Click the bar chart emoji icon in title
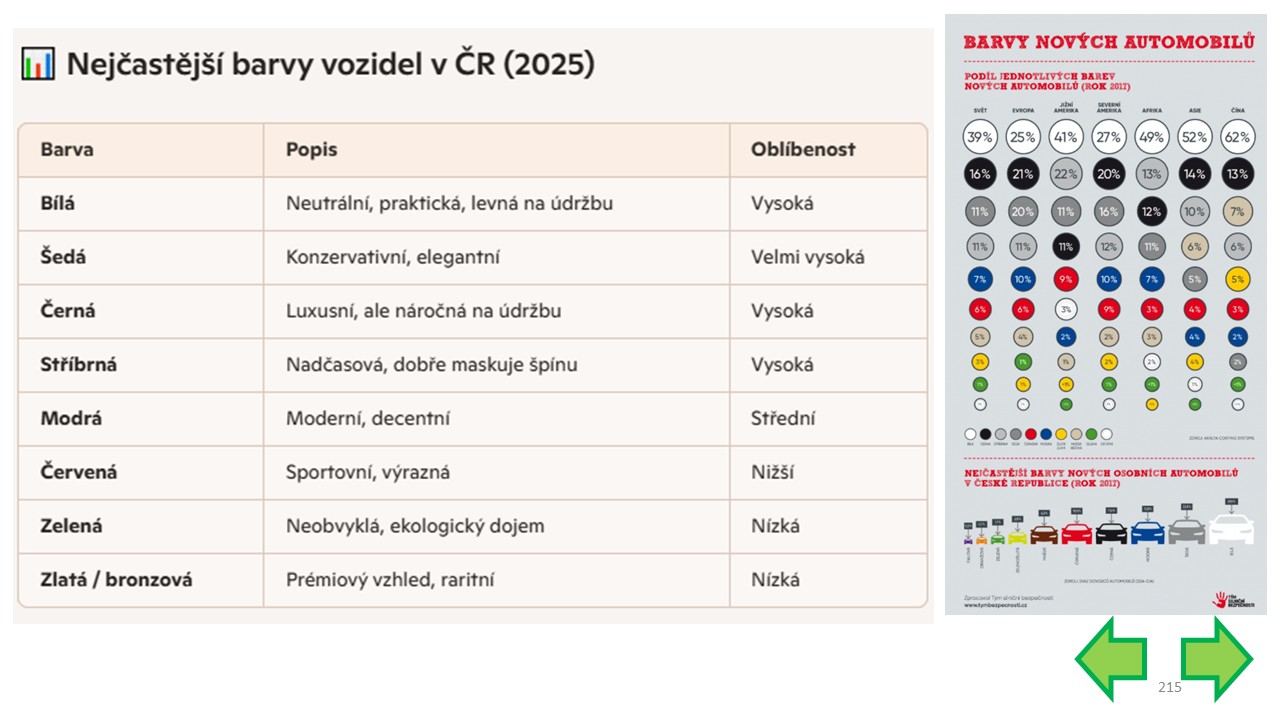Viewport: 1280px width, 720px height. coord(38,65)
